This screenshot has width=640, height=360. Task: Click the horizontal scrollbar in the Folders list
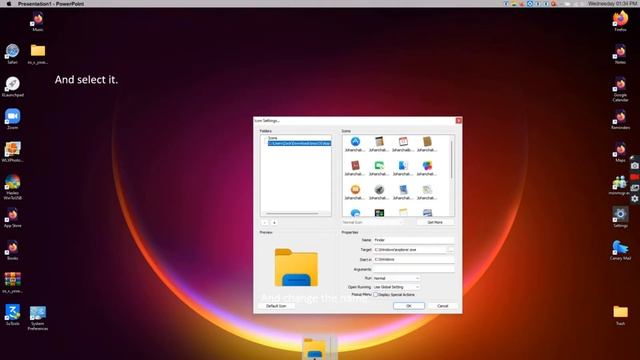(x=292, y=213)
